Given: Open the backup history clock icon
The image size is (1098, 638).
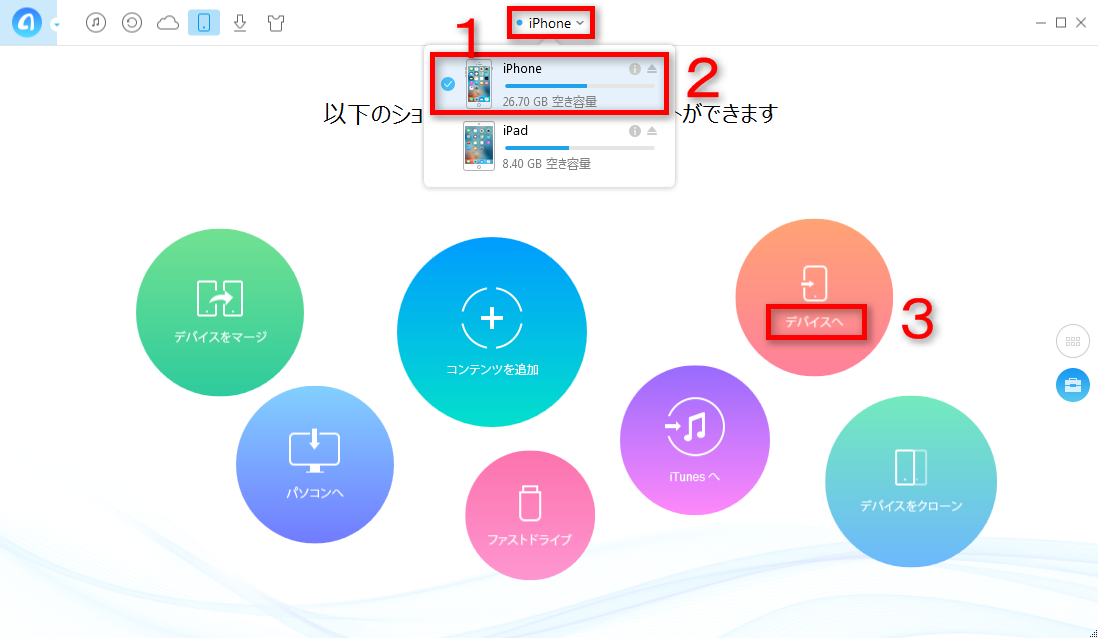Looking at the screenshot, I should [132, 23].
